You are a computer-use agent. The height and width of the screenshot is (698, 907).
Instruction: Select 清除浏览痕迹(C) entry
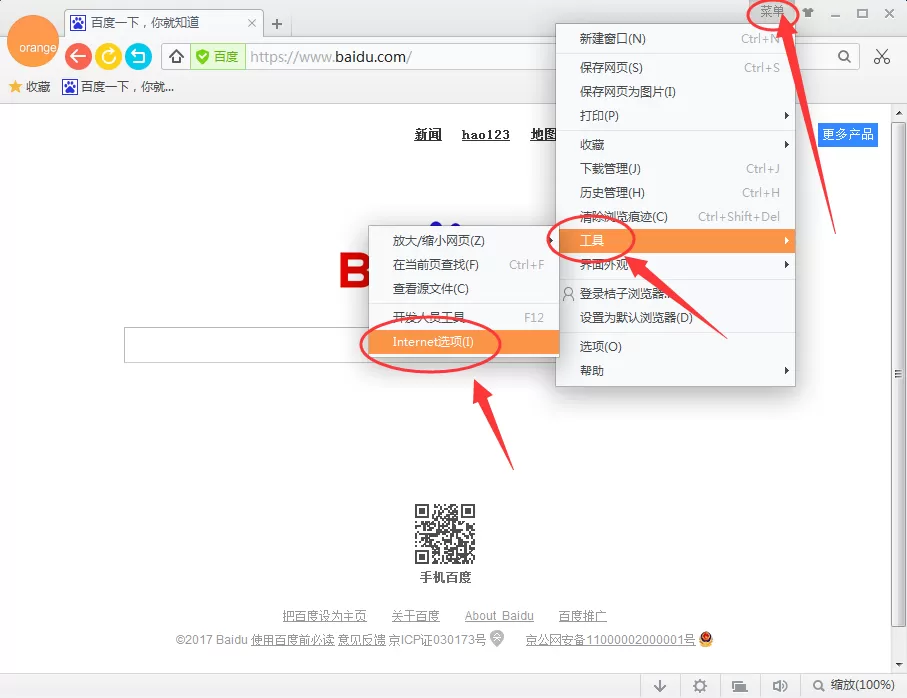676,217
